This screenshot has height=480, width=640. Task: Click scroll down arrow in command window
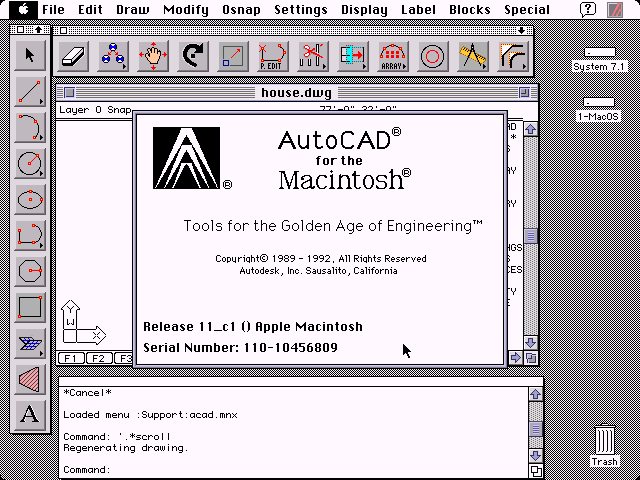pyautogui.click(x=536, y=456)
